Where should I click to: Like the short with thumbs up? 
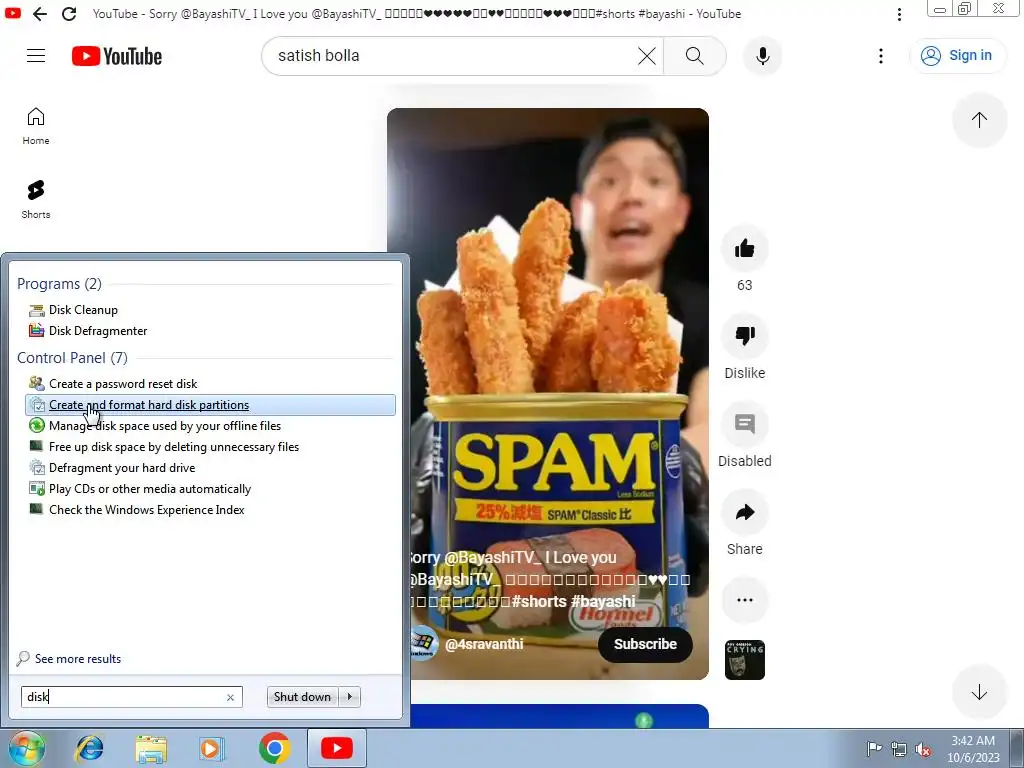[x=744, y=249]
